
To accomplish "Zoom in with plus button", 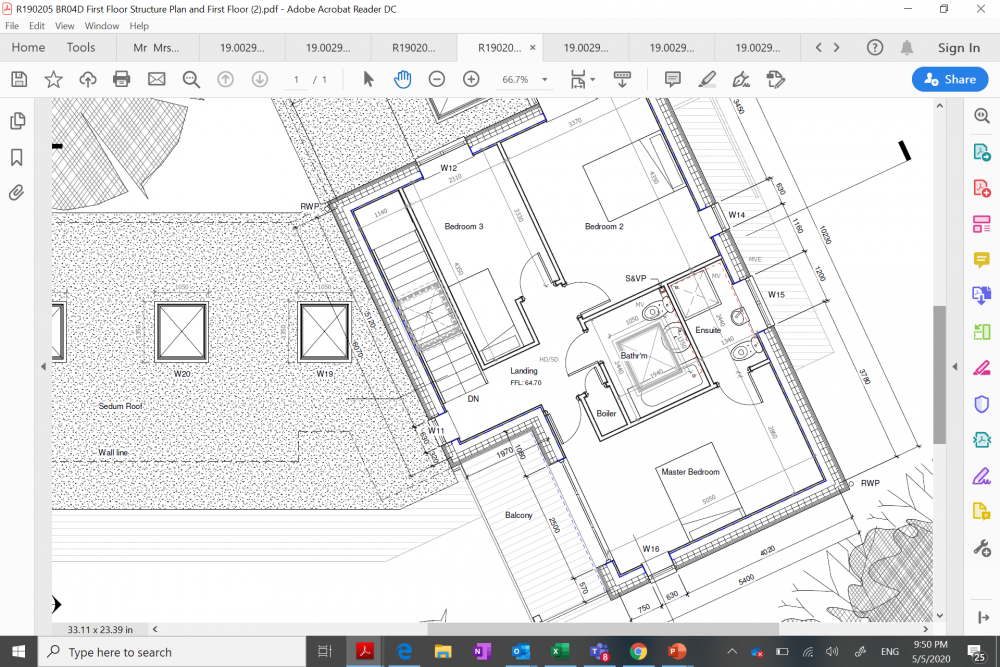I will [471, 79].
